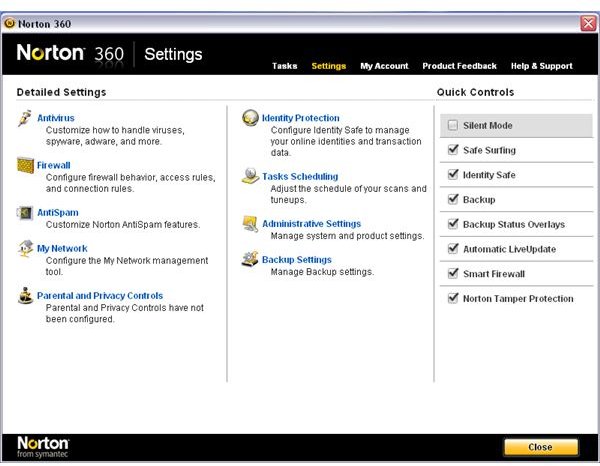Viewport: 600px width, 466px height.
Task: Uncheck the Backup quick control
Action: [x=453, y=199]
